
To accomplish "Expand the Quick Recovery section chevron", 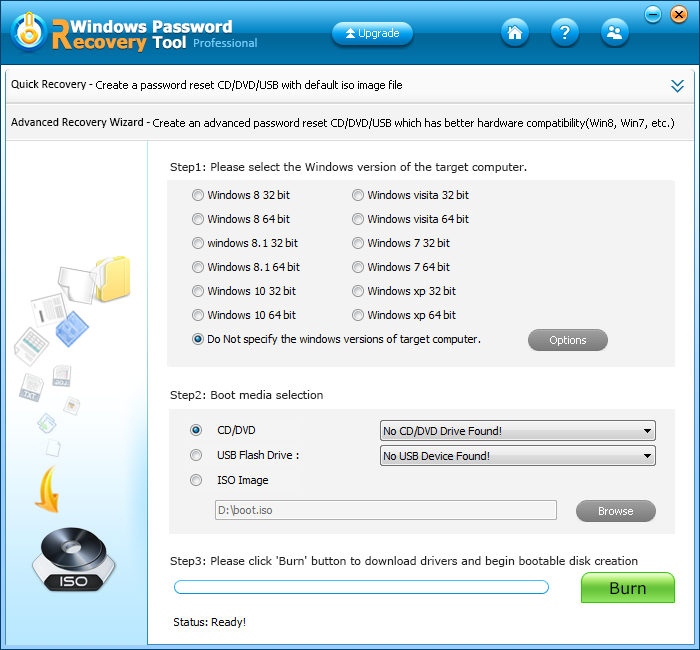I will (x=677, y=86).
